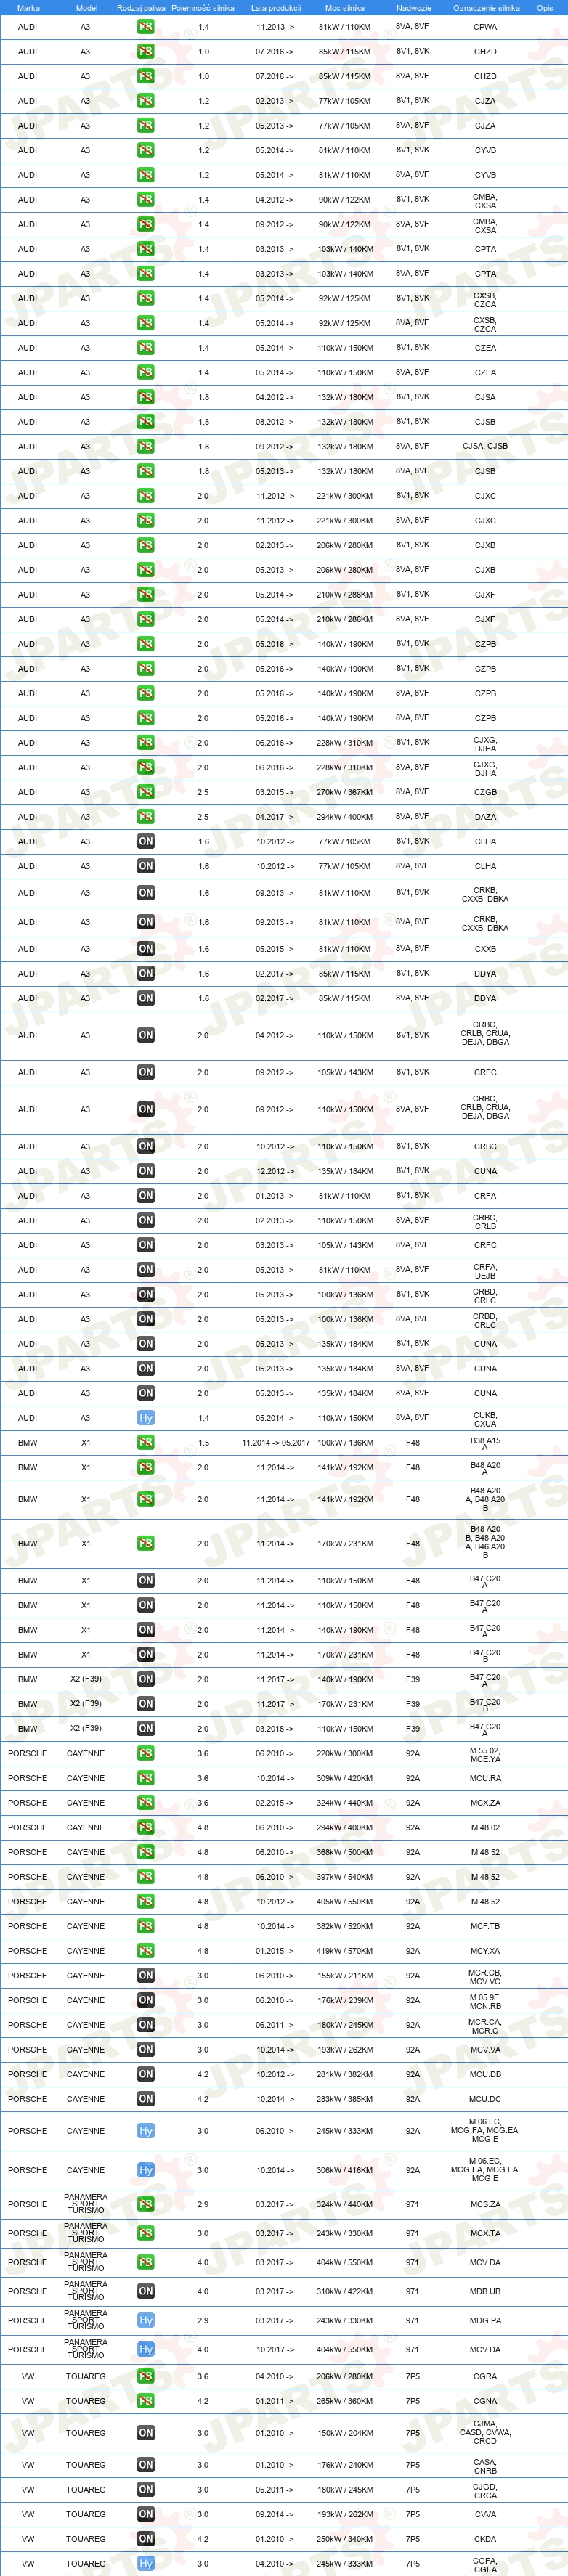Click hybrid Hy icon in Panamera 10.2017 MCV.DA row
Image resolution: width=568 pixels, height=2576 pixels.
[x=146, y=2349]
